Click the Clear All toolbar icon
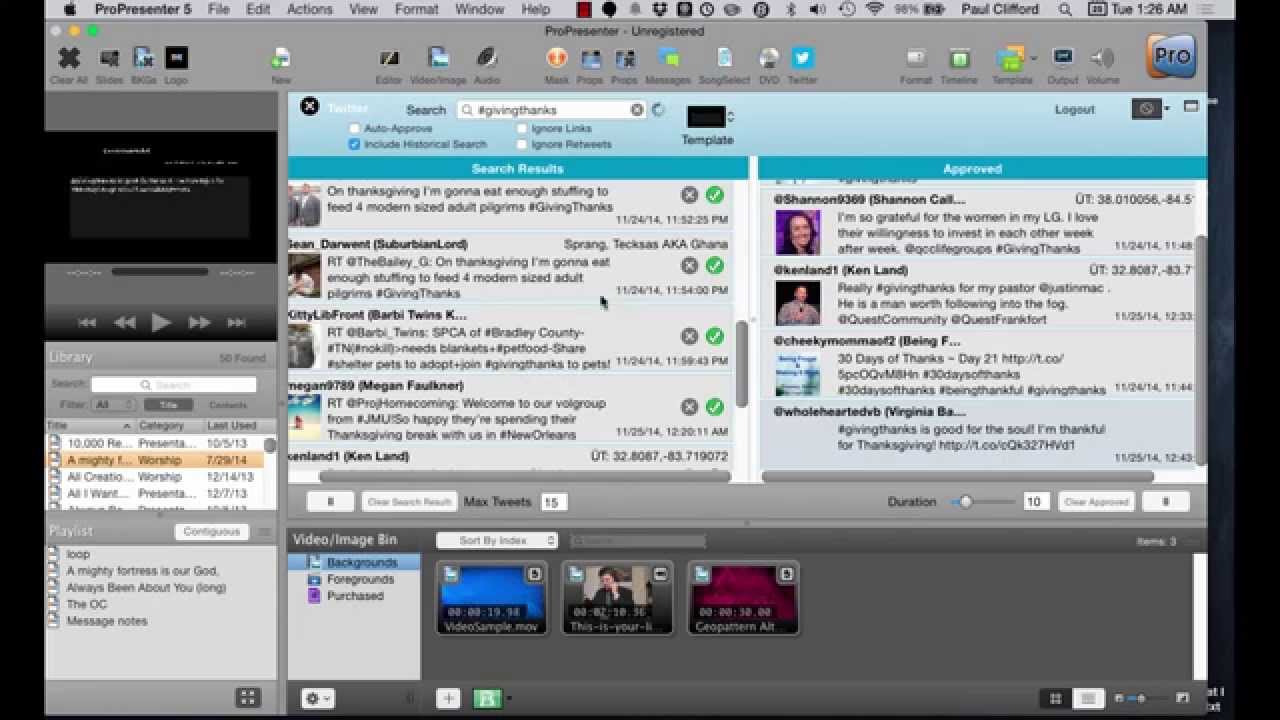1280x720 pixels. click(69, 58)
